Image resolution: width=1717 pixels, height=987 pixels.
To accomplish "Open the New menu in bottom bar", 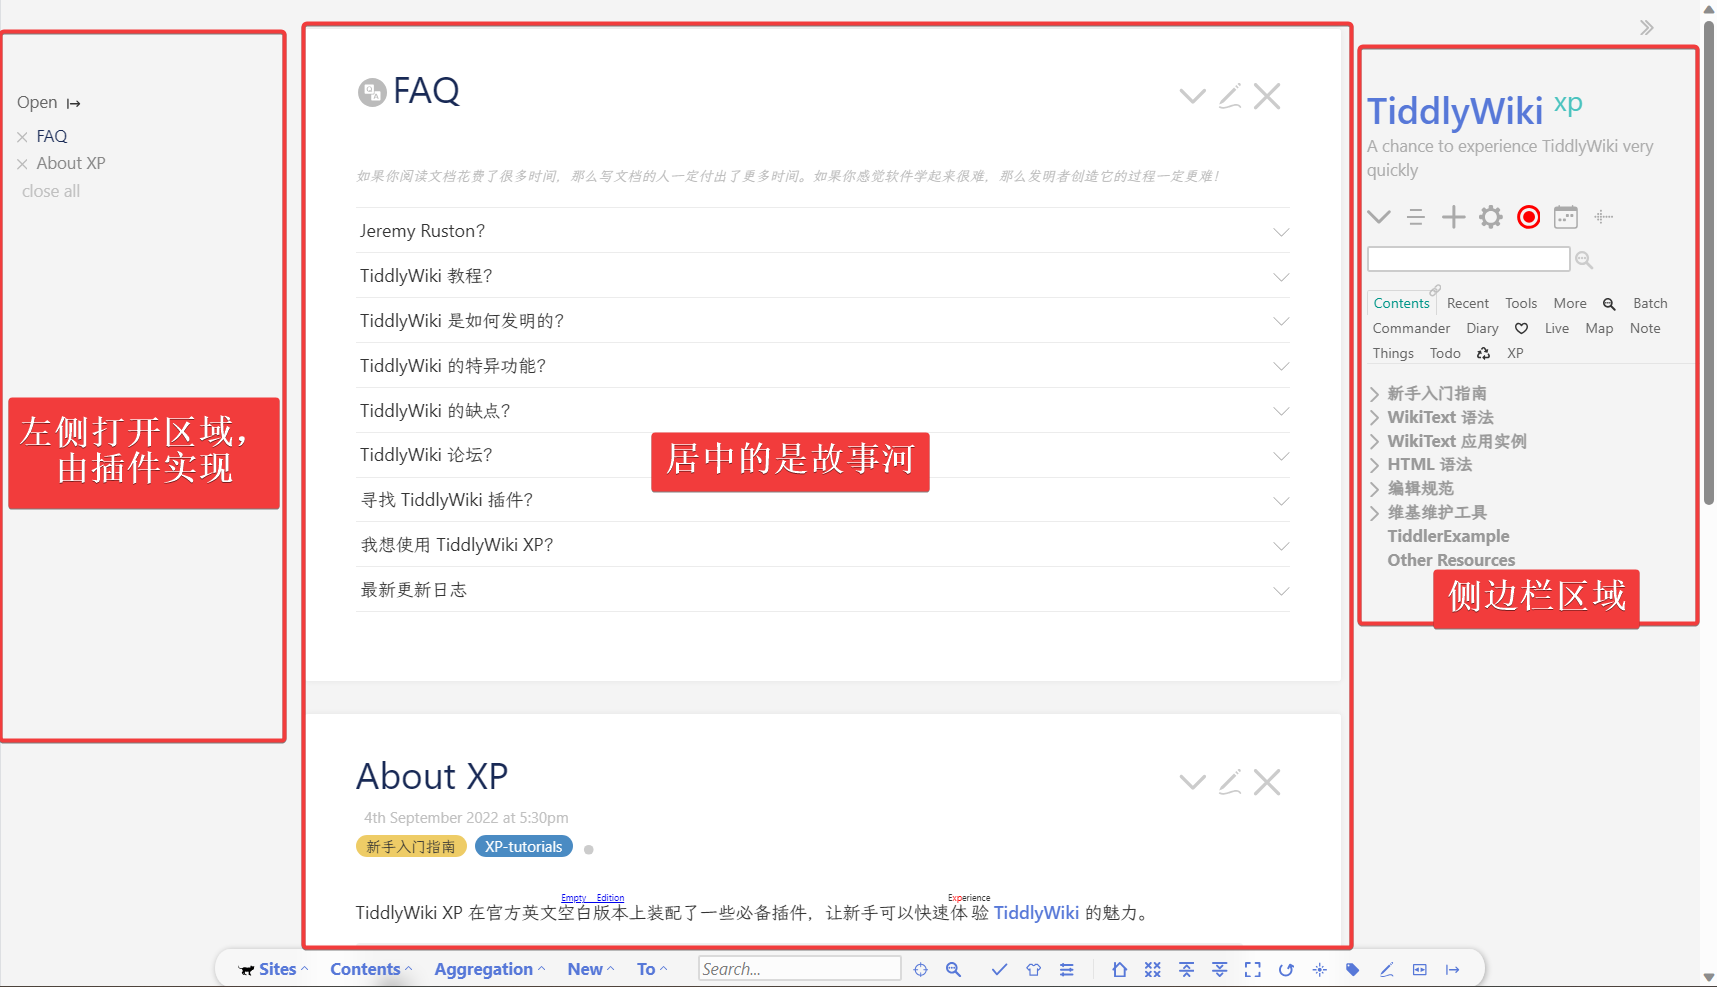I will pyautogui.click(x=591, y=969).
